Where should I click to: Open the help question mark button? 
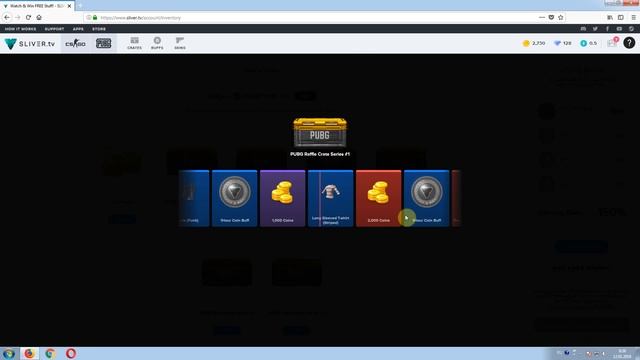(x=629, y=43)
